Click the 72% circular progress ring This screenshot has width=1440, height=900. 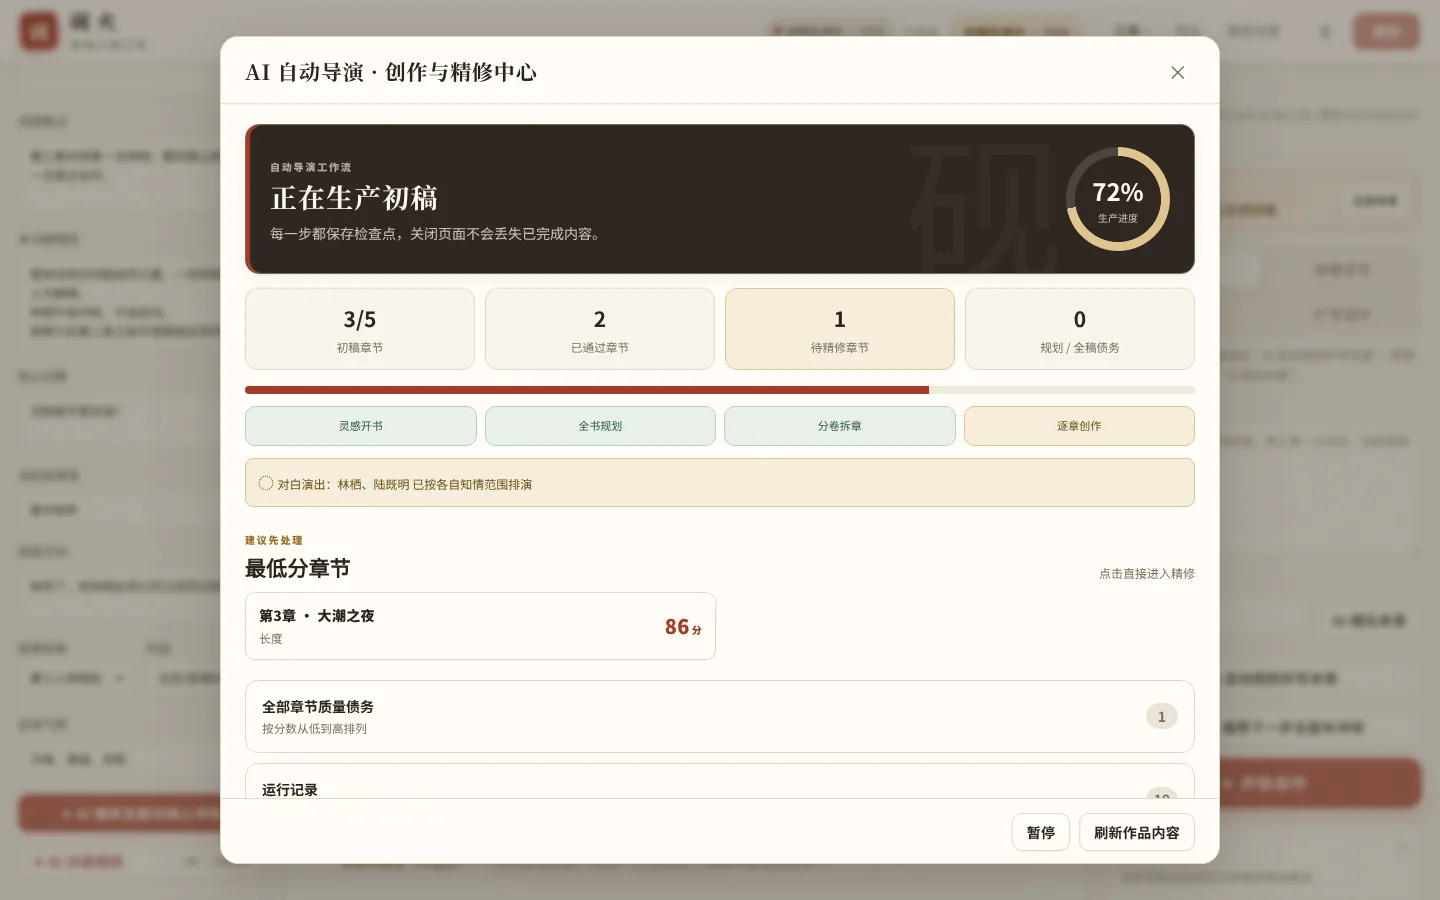1118,199
